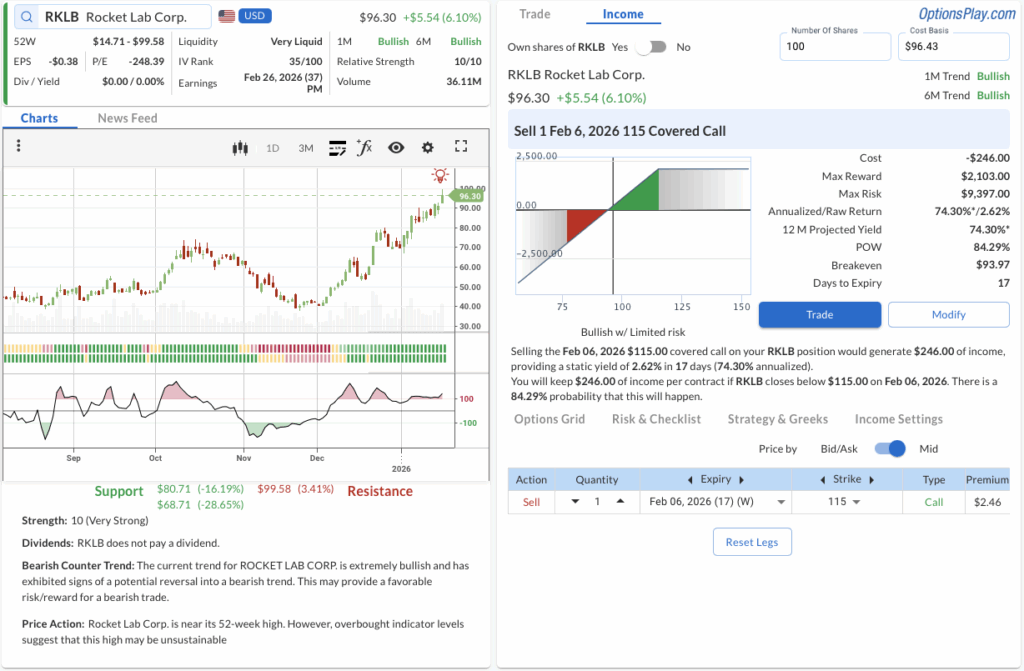
Task: Open the chart's three-dot options menu
Action: [x=18, y=147]
